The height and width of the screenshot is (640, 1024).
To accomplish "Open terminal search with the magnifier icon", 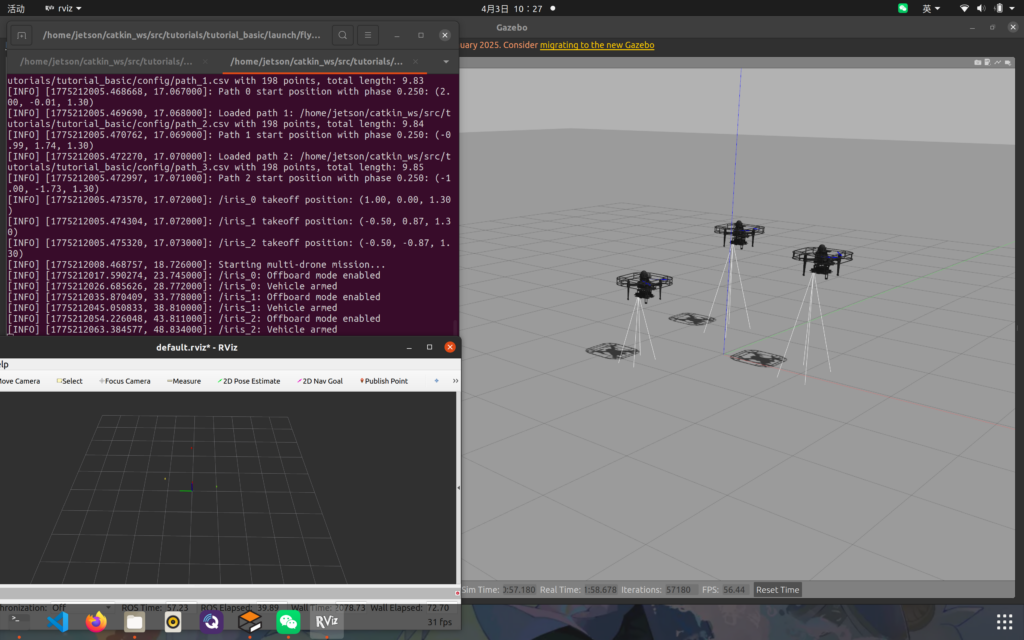I will click(x=342, y=35).
